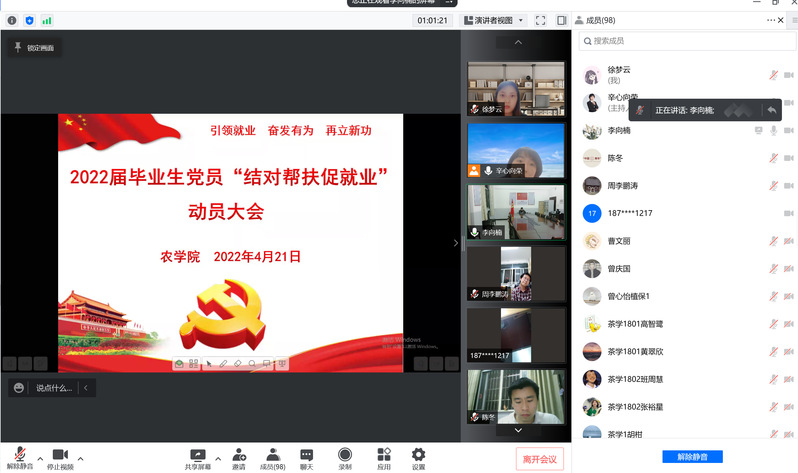Click the 离开会议 leave meeting button

(539, 459)
